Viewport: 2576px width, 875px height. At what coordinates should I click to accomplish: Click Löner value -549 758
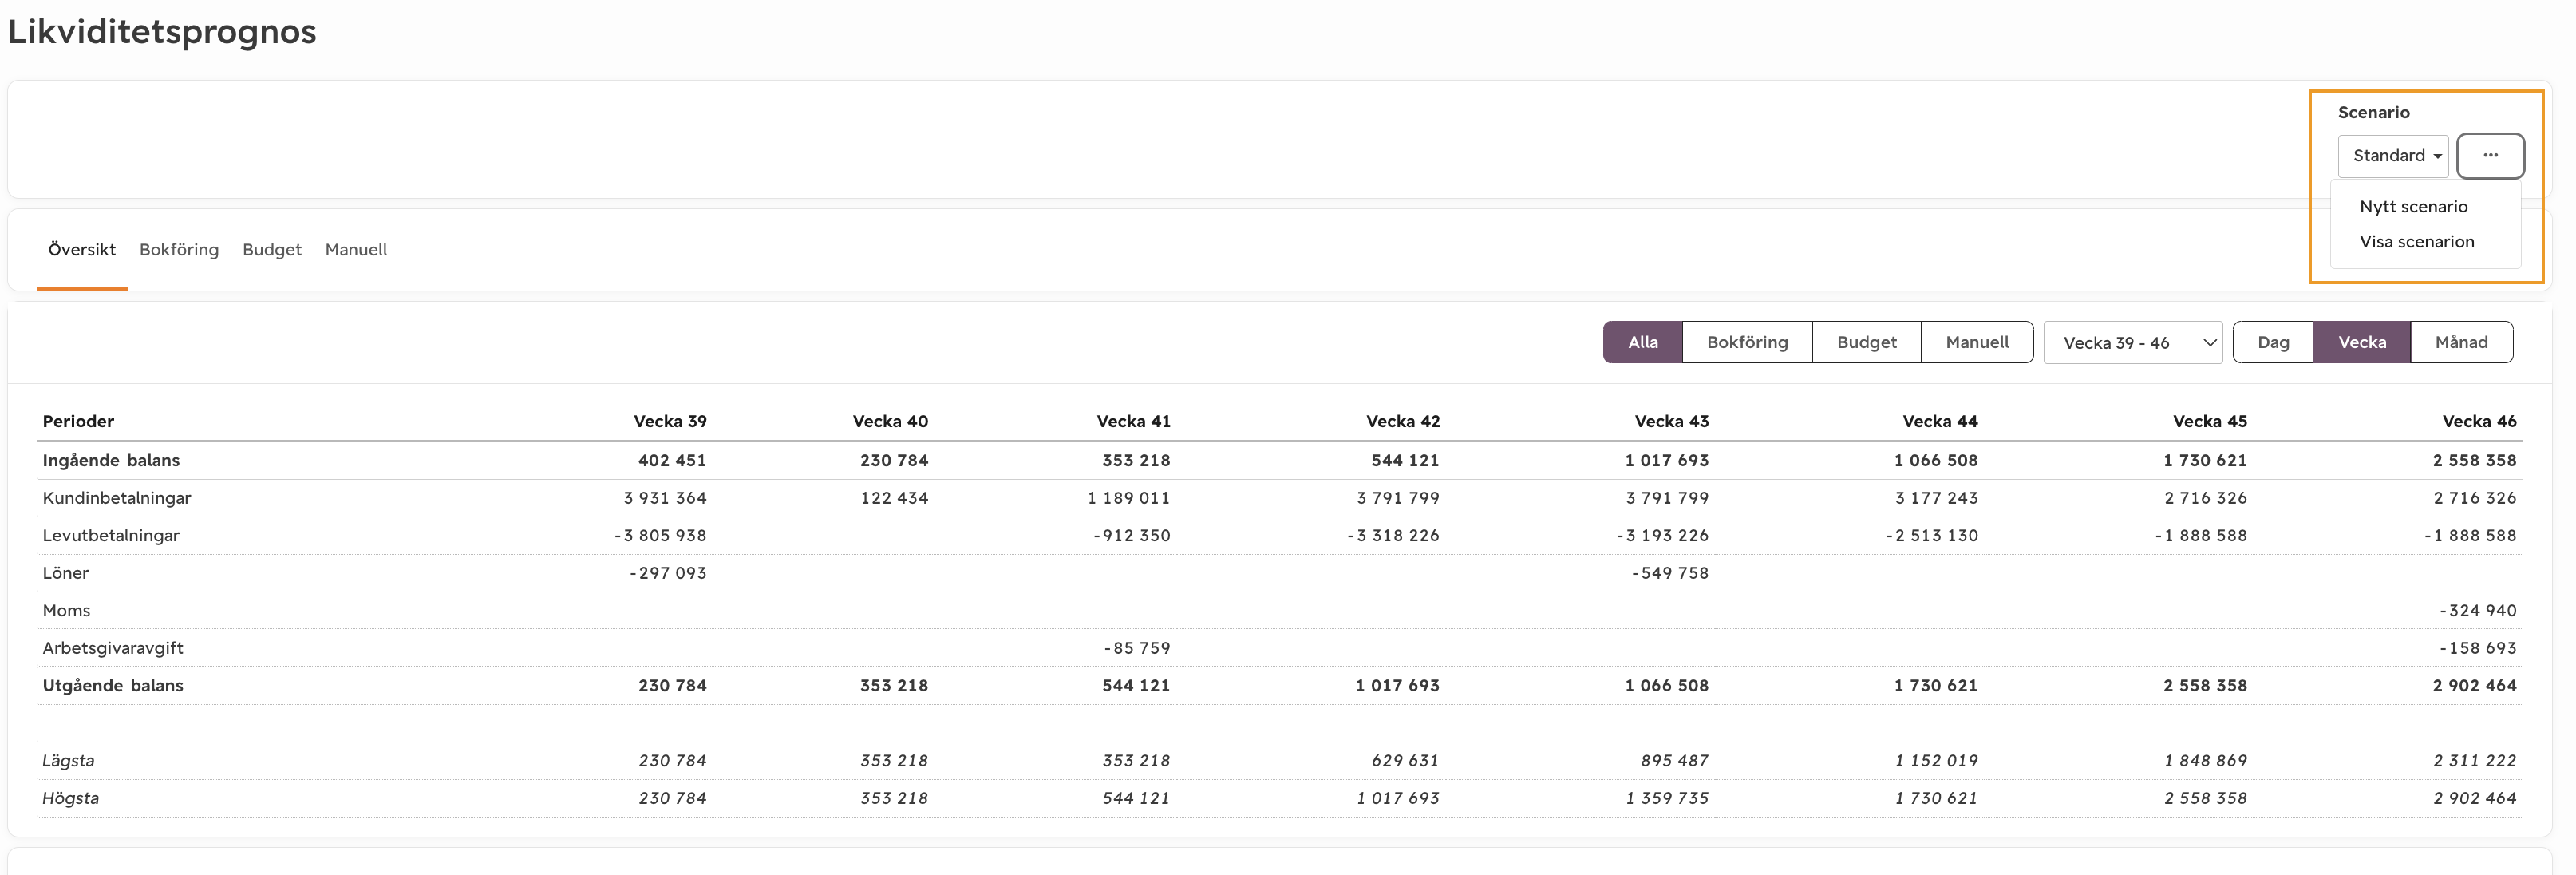pyautogui.click(x=1670, y=573)
